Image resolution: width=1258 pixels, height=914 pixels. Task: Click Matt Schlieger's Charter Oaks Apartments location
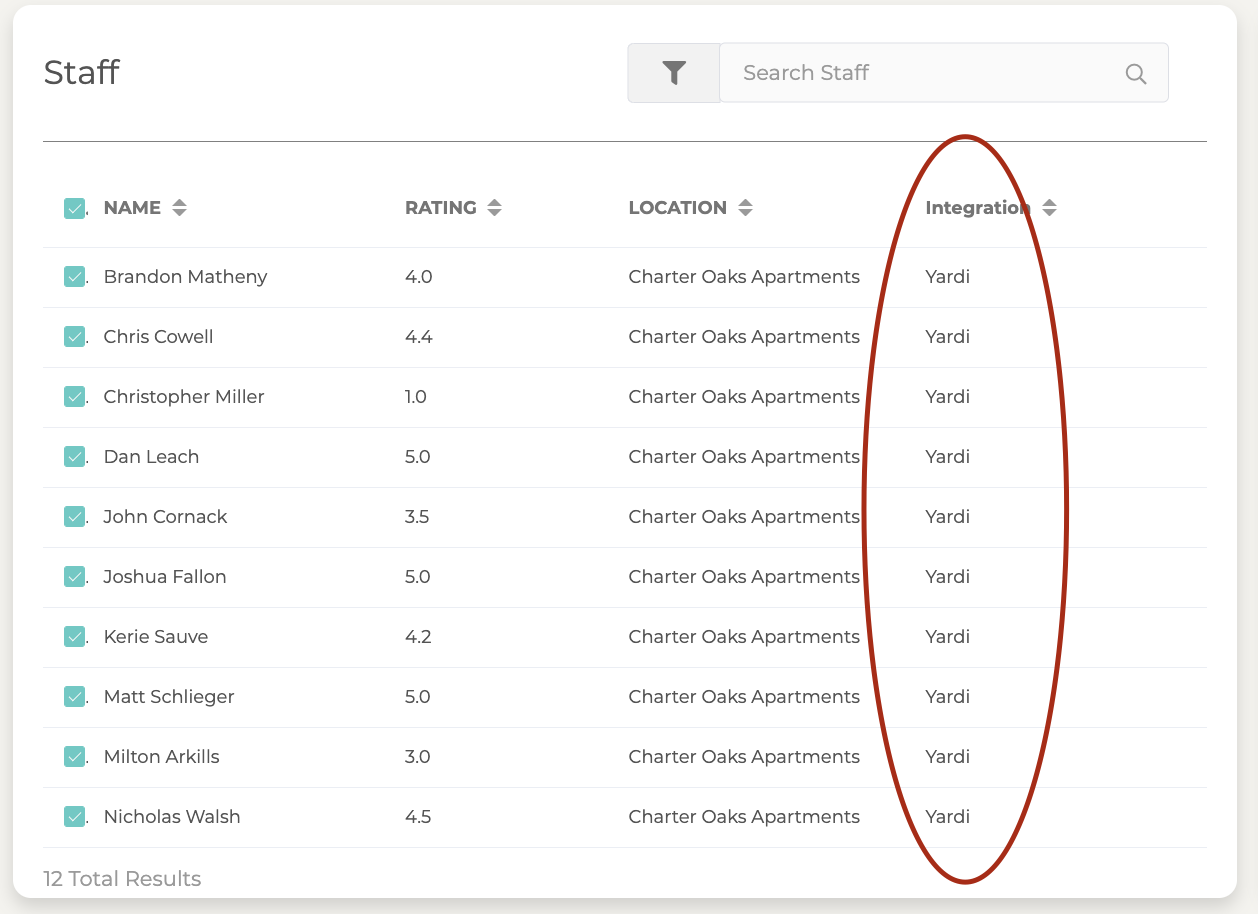point(744,697)
